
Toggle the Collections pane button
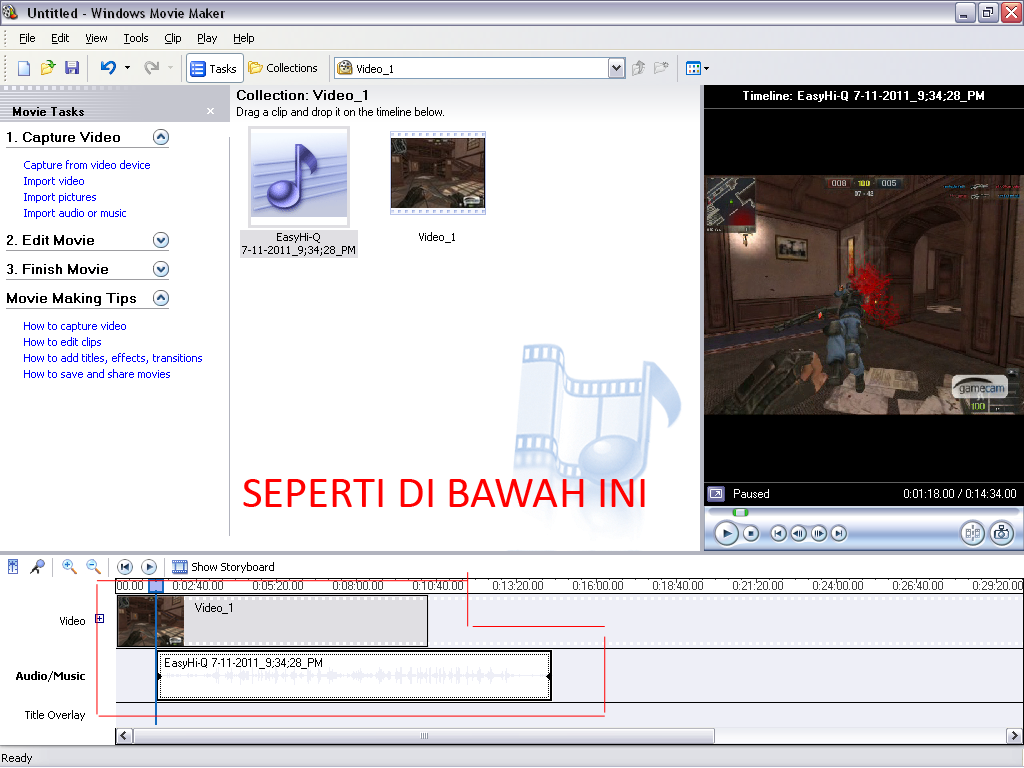click(x=283, y=68)
